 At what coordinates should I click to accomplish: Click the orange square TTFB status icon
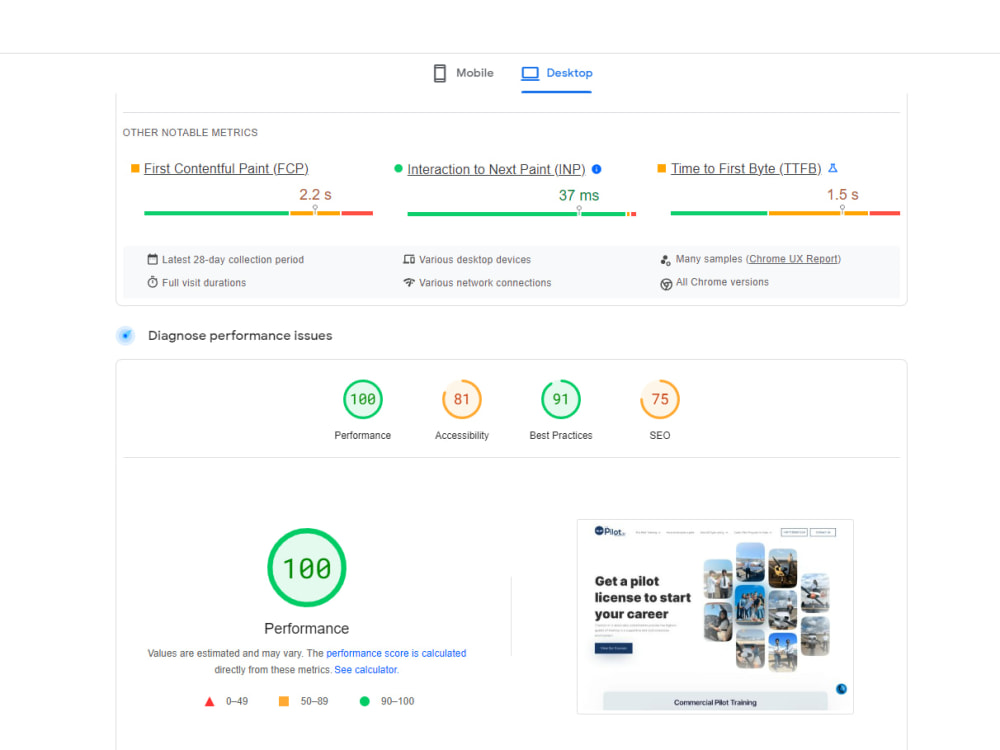[661, 168]
